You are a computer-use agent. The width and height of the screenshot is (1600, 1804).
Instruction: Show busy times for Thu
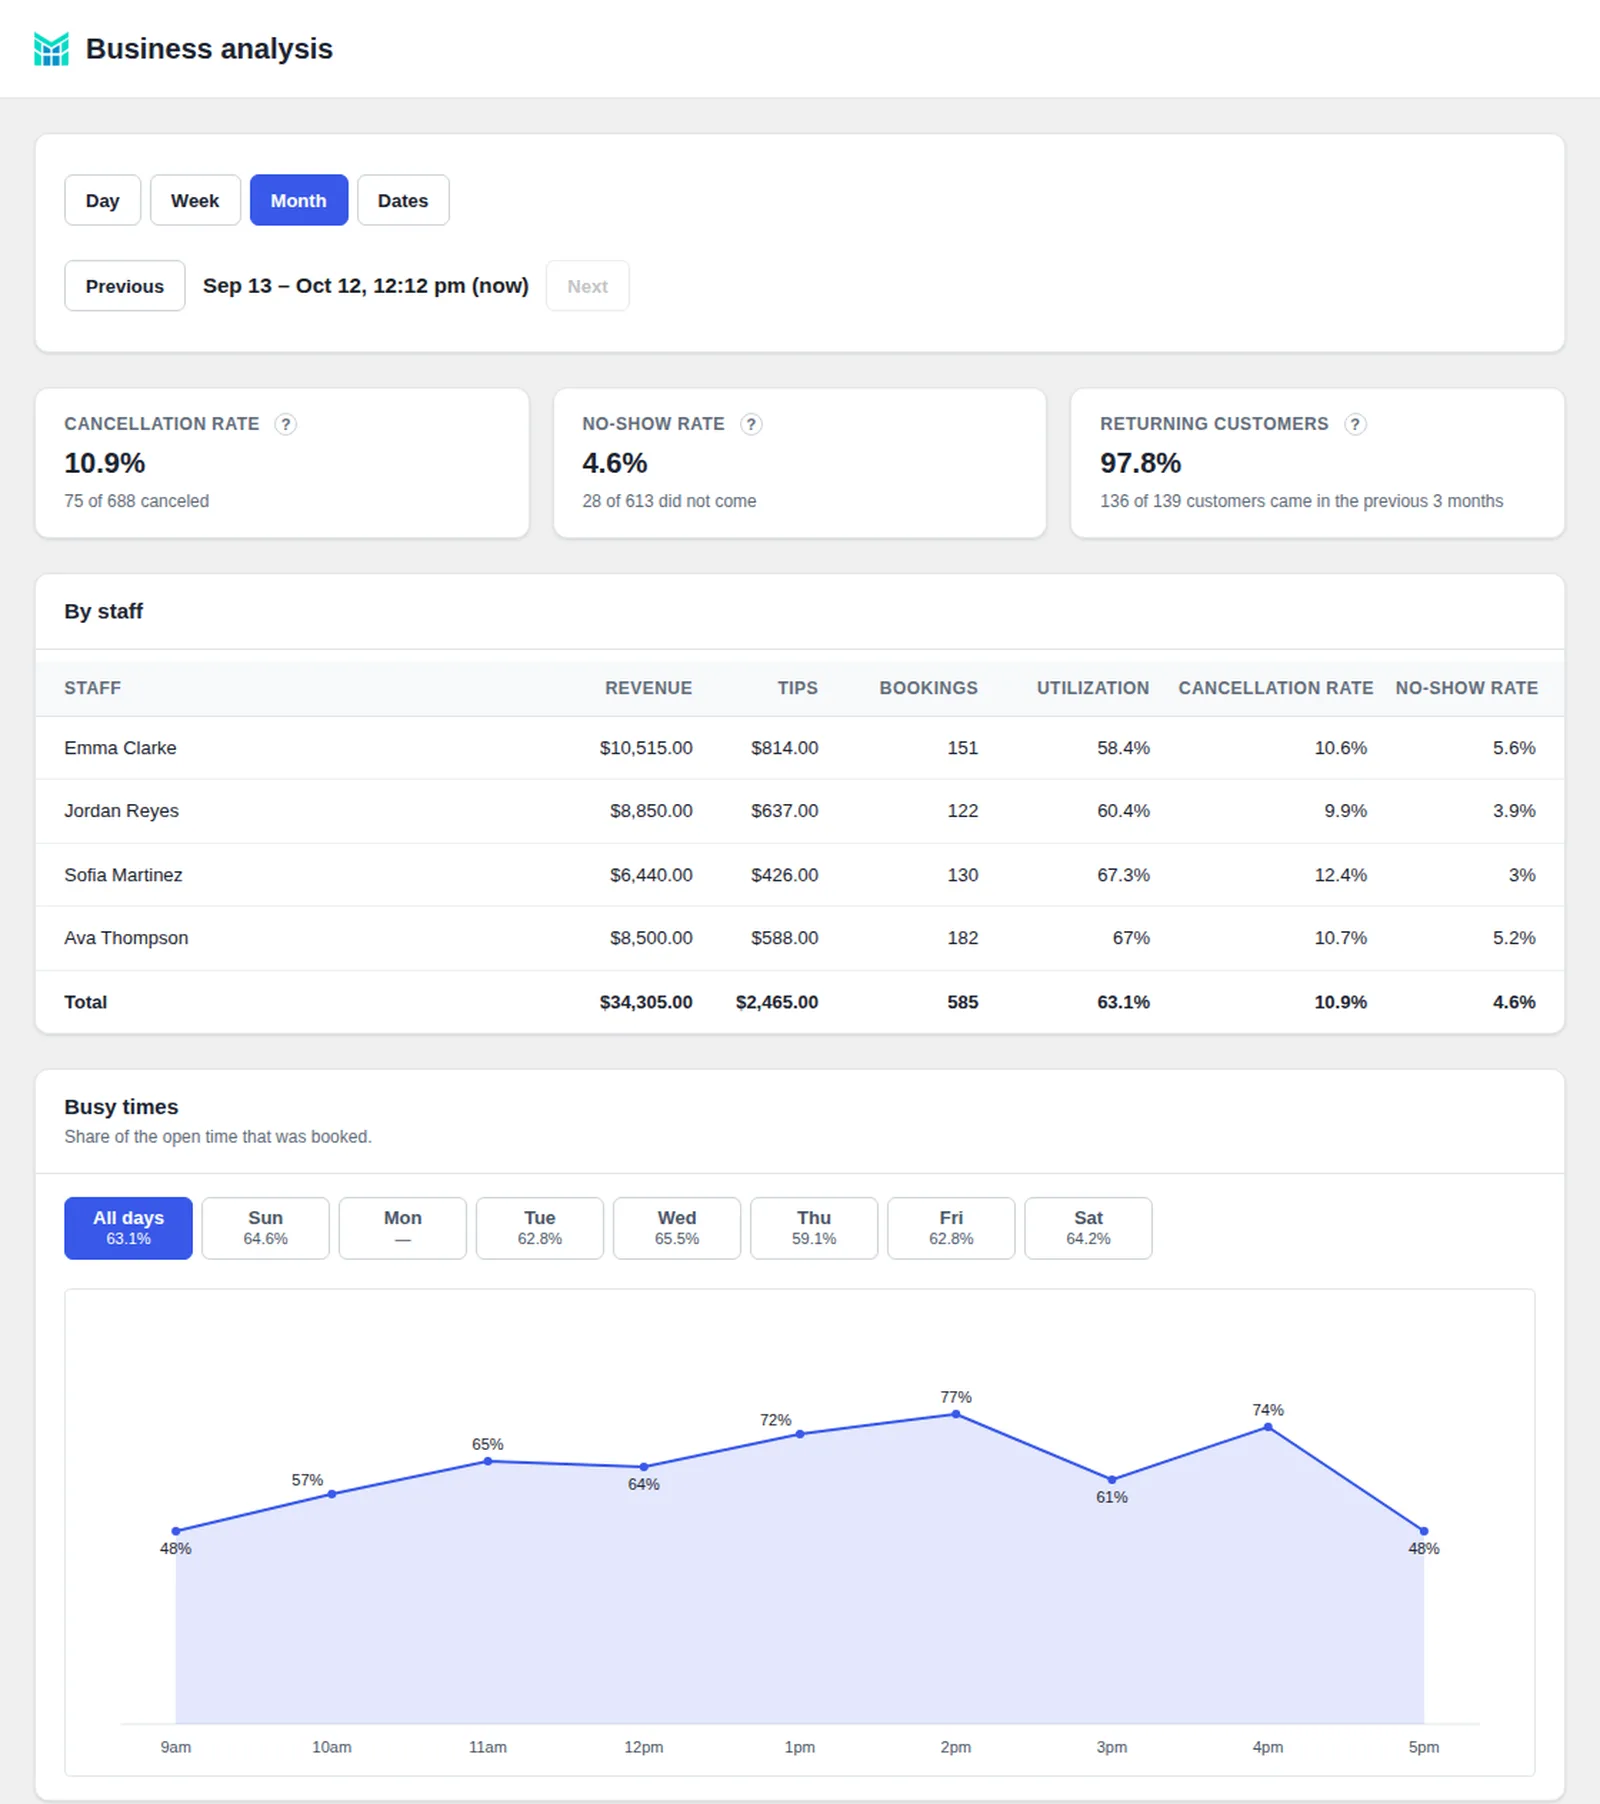[x=814, y=1228]
